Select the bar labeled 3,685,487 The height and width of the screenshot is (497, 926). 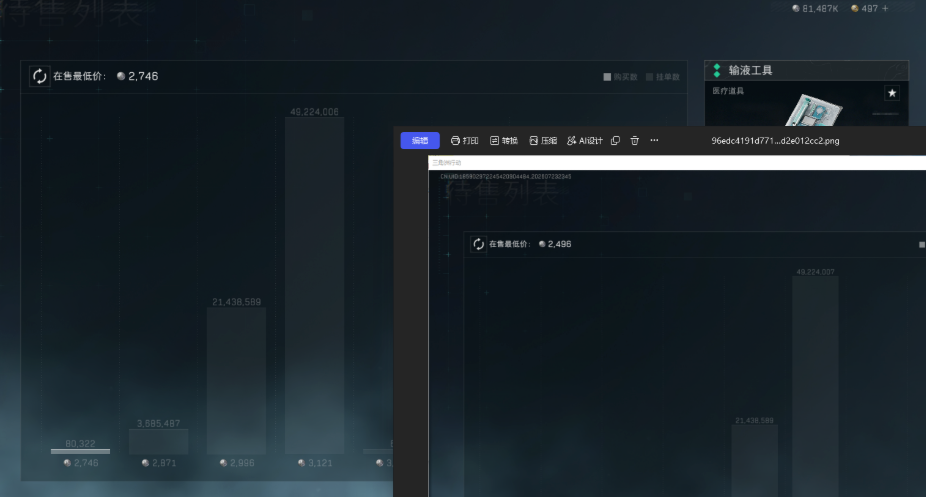click(158, 442)
